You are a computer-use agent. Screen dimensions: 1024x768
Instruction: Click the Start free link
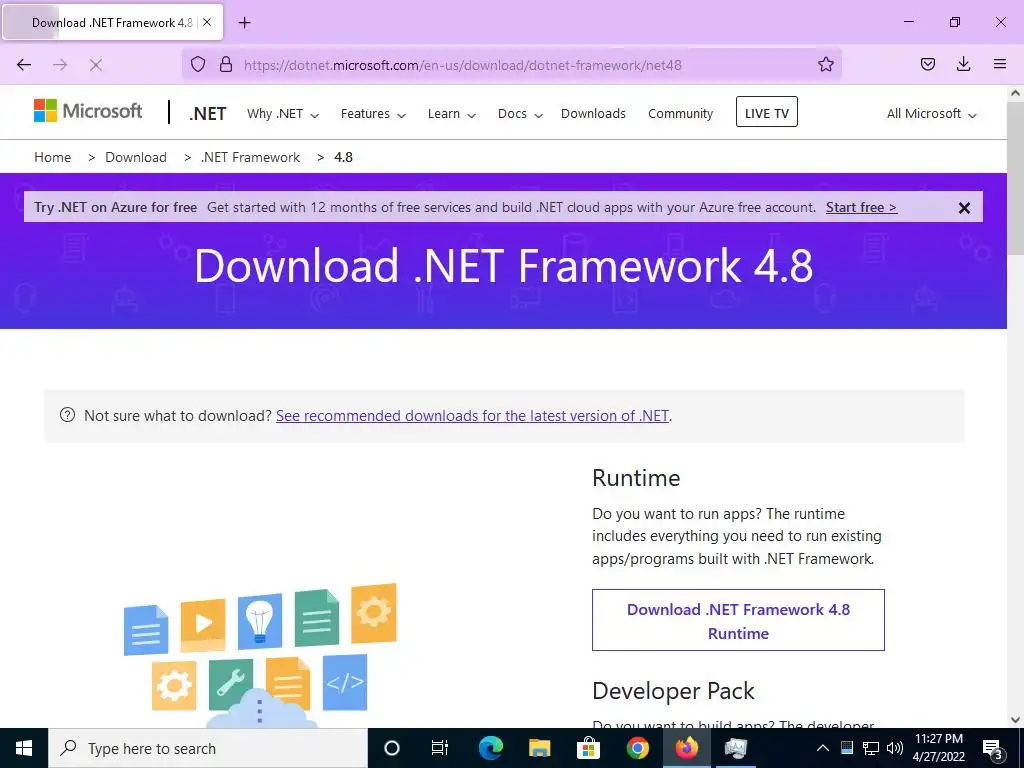(861, 208)
